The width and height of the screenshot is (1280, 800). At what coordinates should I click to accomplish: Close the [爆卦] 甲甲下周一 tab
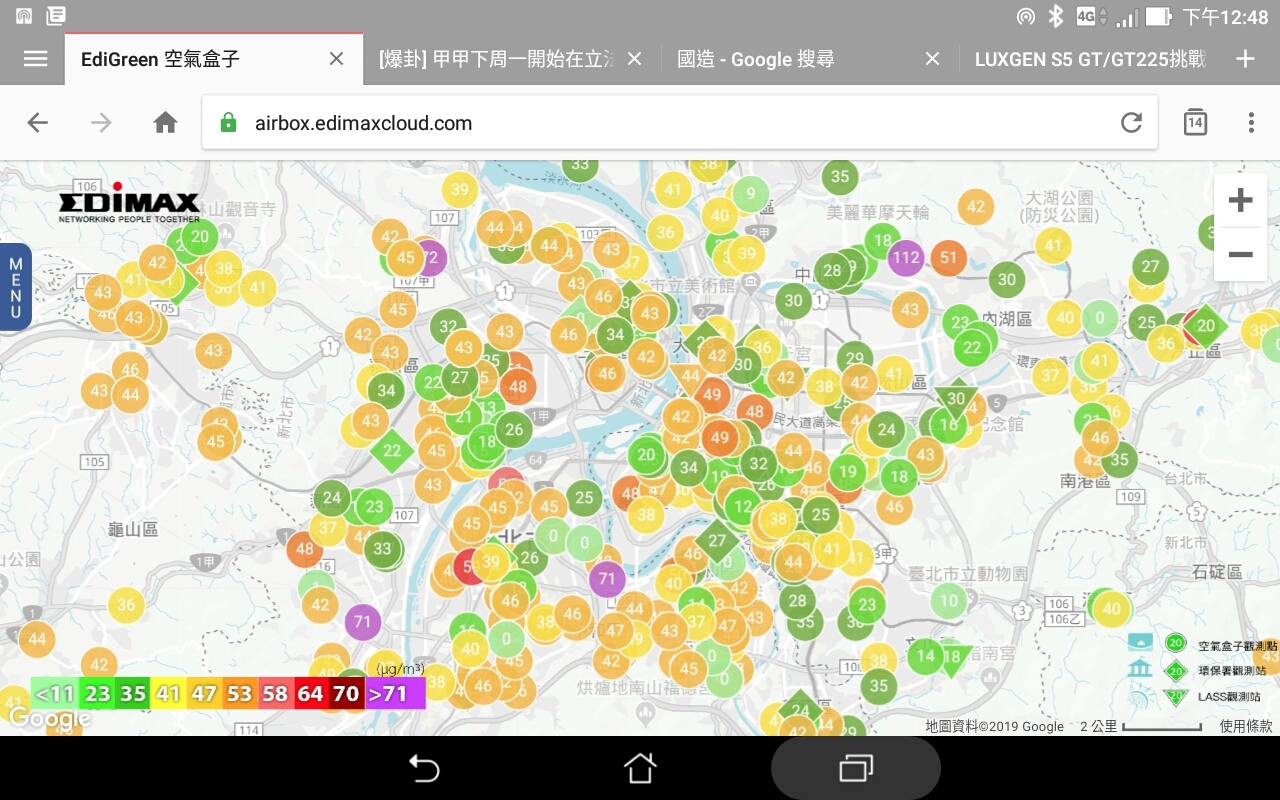634,59
